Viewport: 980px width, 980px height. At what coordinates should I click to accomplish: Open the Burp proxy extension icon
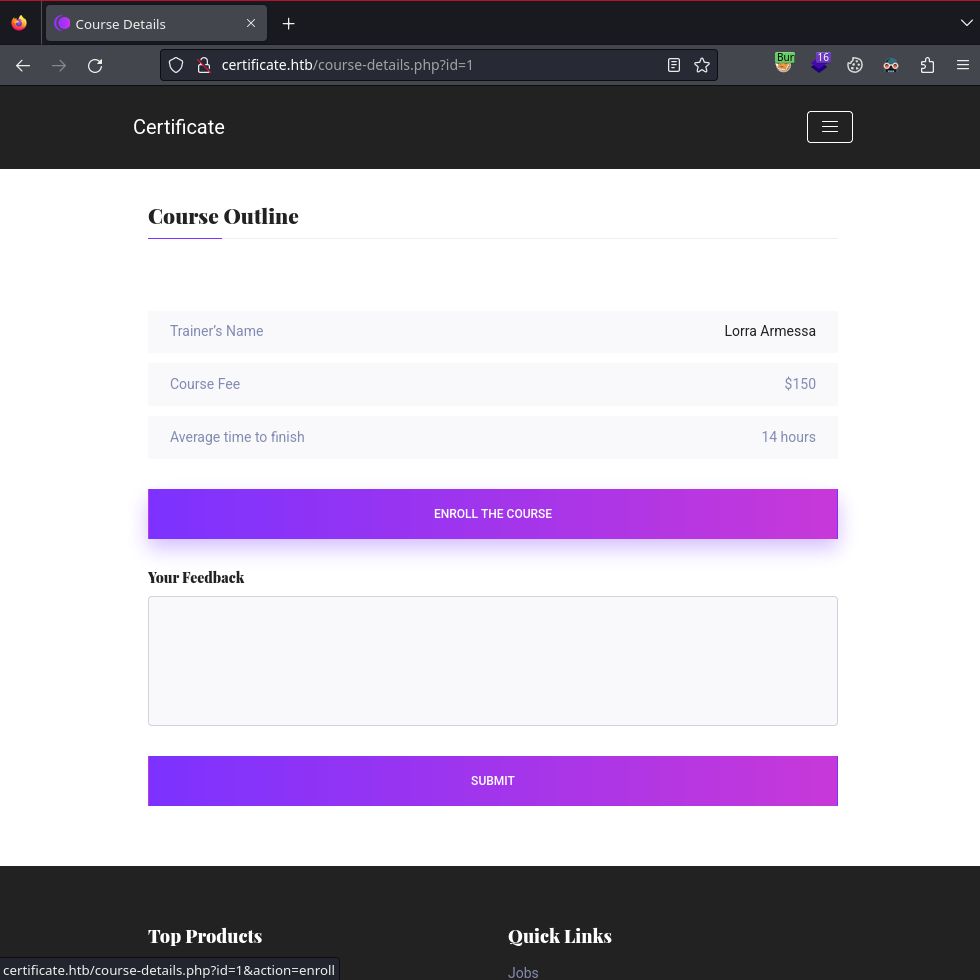coord(784,64)
